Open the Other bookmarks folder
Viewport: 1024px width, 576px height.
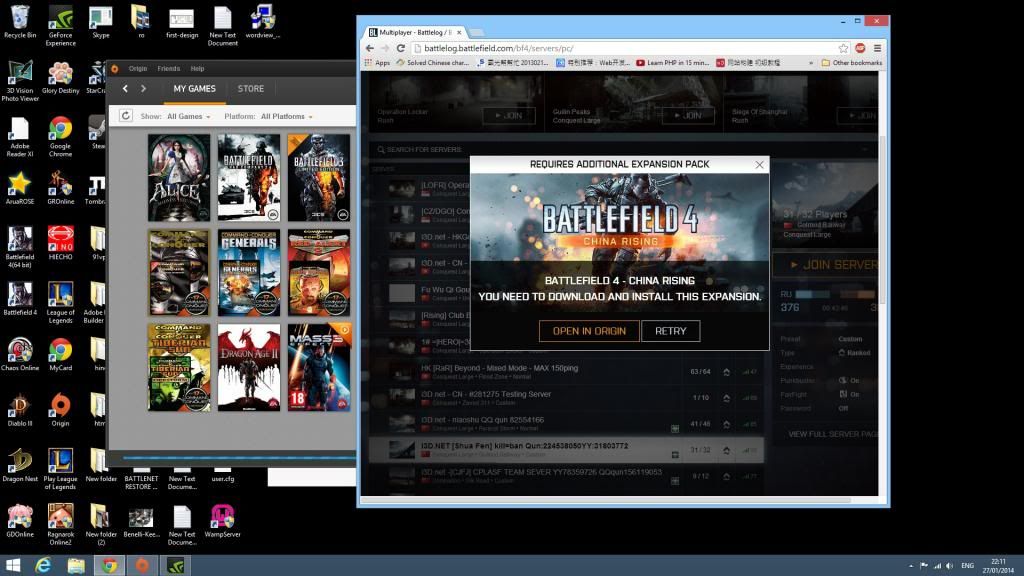(x=852, y=63)
